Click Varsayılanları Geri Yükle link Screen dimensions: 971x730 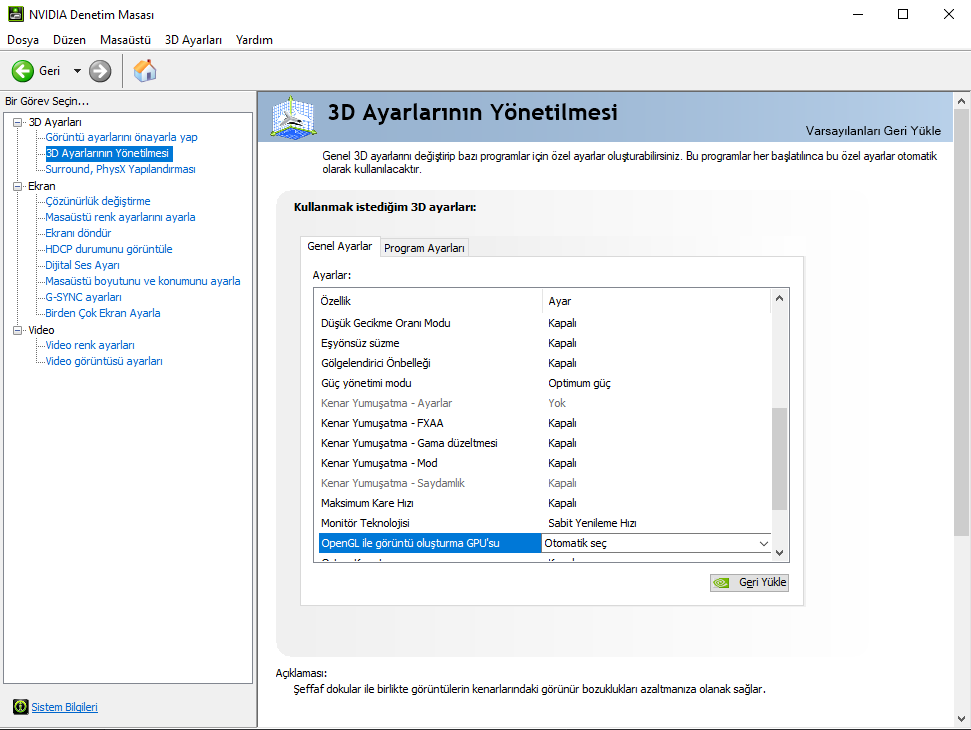873,131
